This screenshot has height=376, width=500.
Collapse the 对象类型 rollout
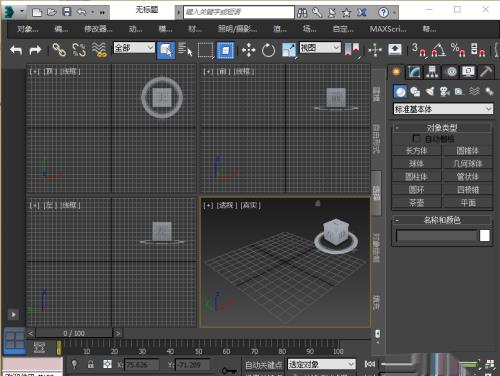[x=442, y=128]
